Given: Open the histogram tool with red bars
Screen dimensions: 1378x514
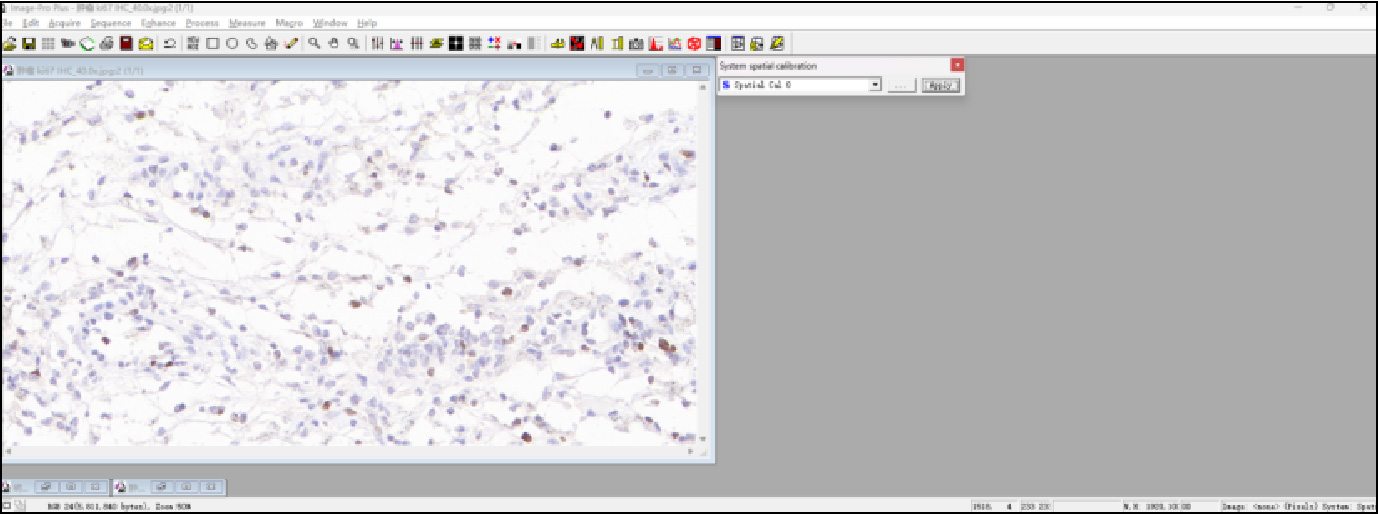Looking at the screenshot, I should pyautogui.click(x=656, y=43).
